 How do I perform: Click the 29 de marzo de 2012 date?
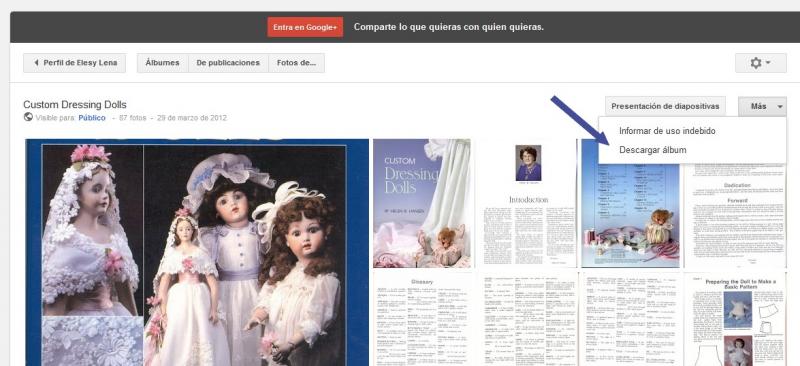[x=192, y=118]
